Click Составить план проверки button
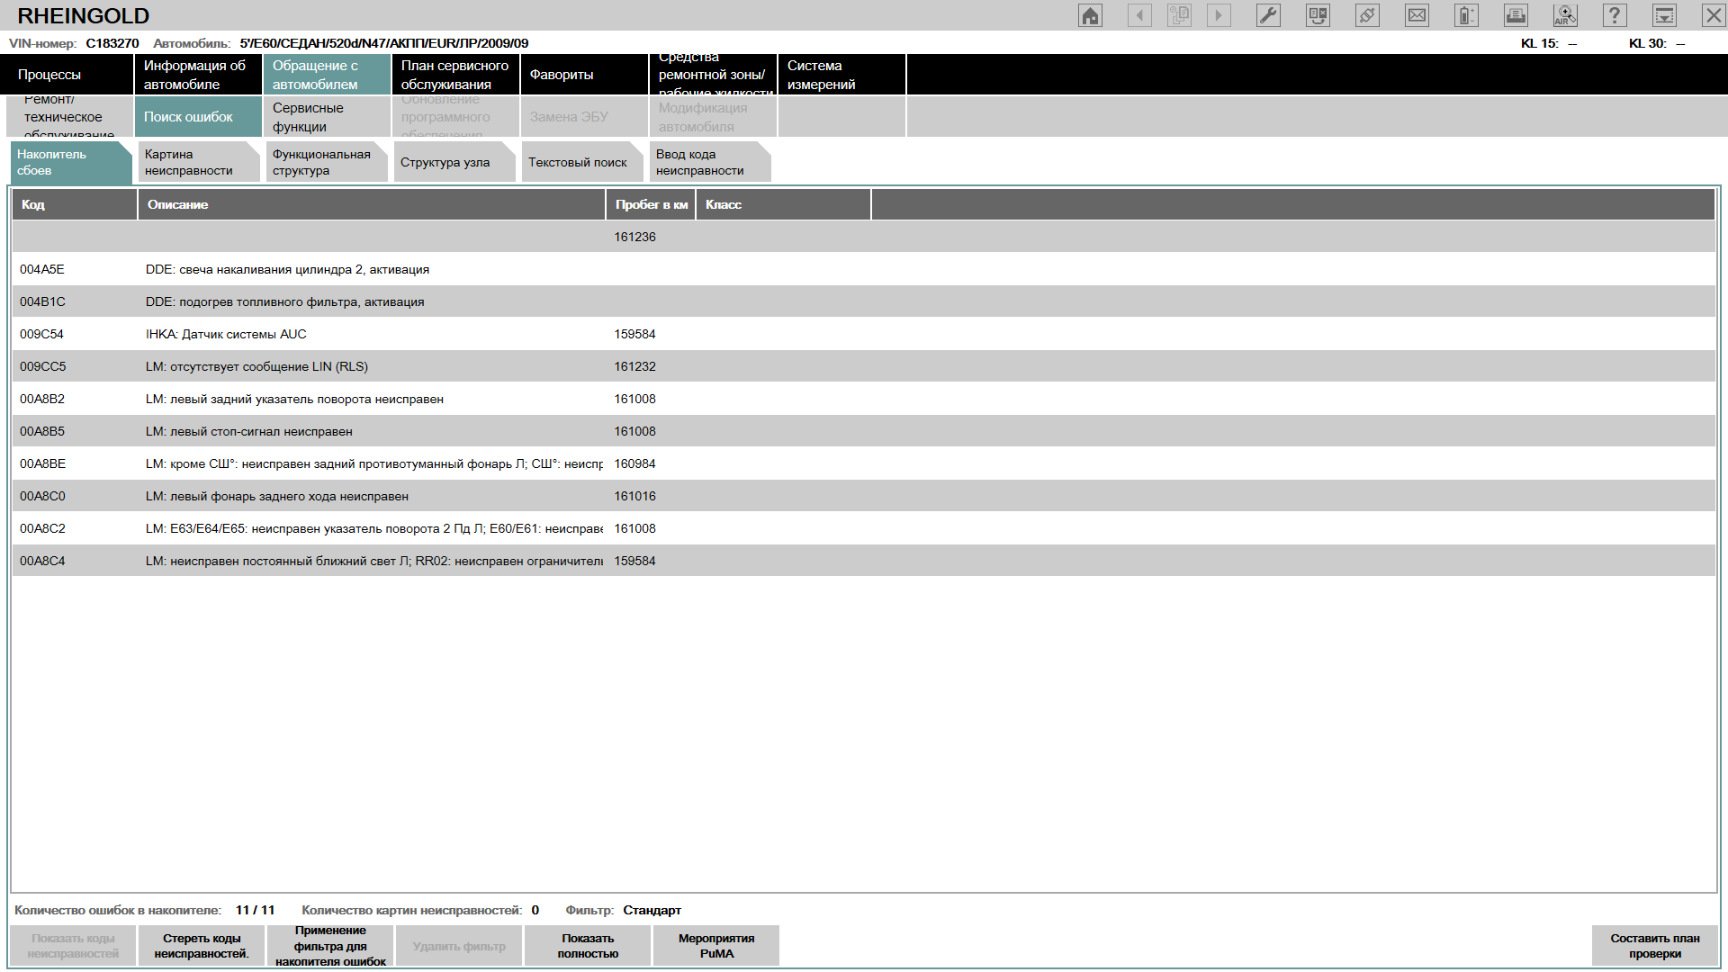This screenshot has height=972, width=1728. pos(1654,946)
